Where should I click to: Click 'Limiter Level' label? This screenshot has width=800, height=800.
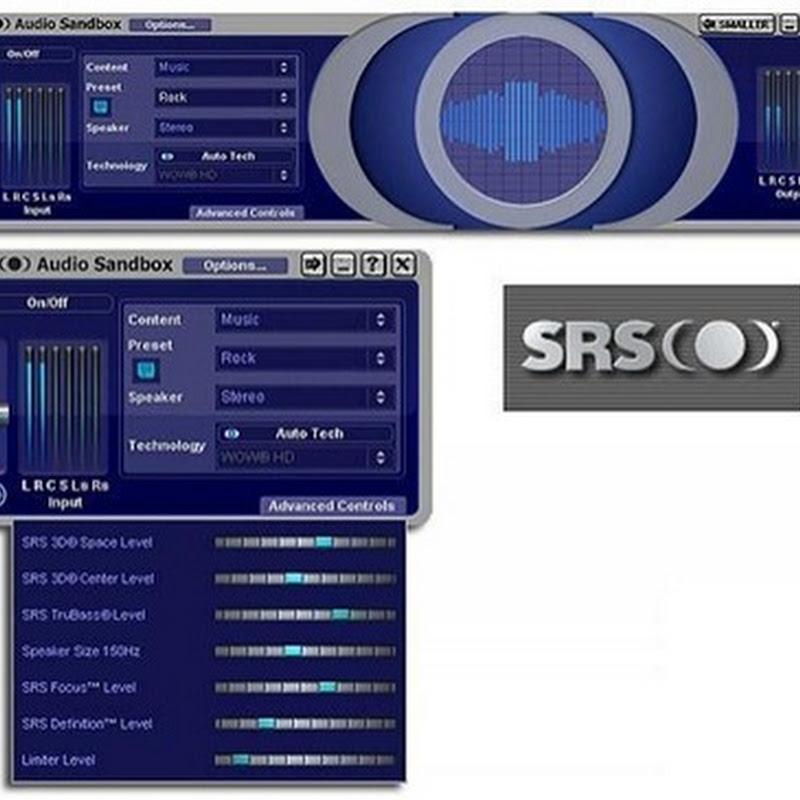coord(58,760)
